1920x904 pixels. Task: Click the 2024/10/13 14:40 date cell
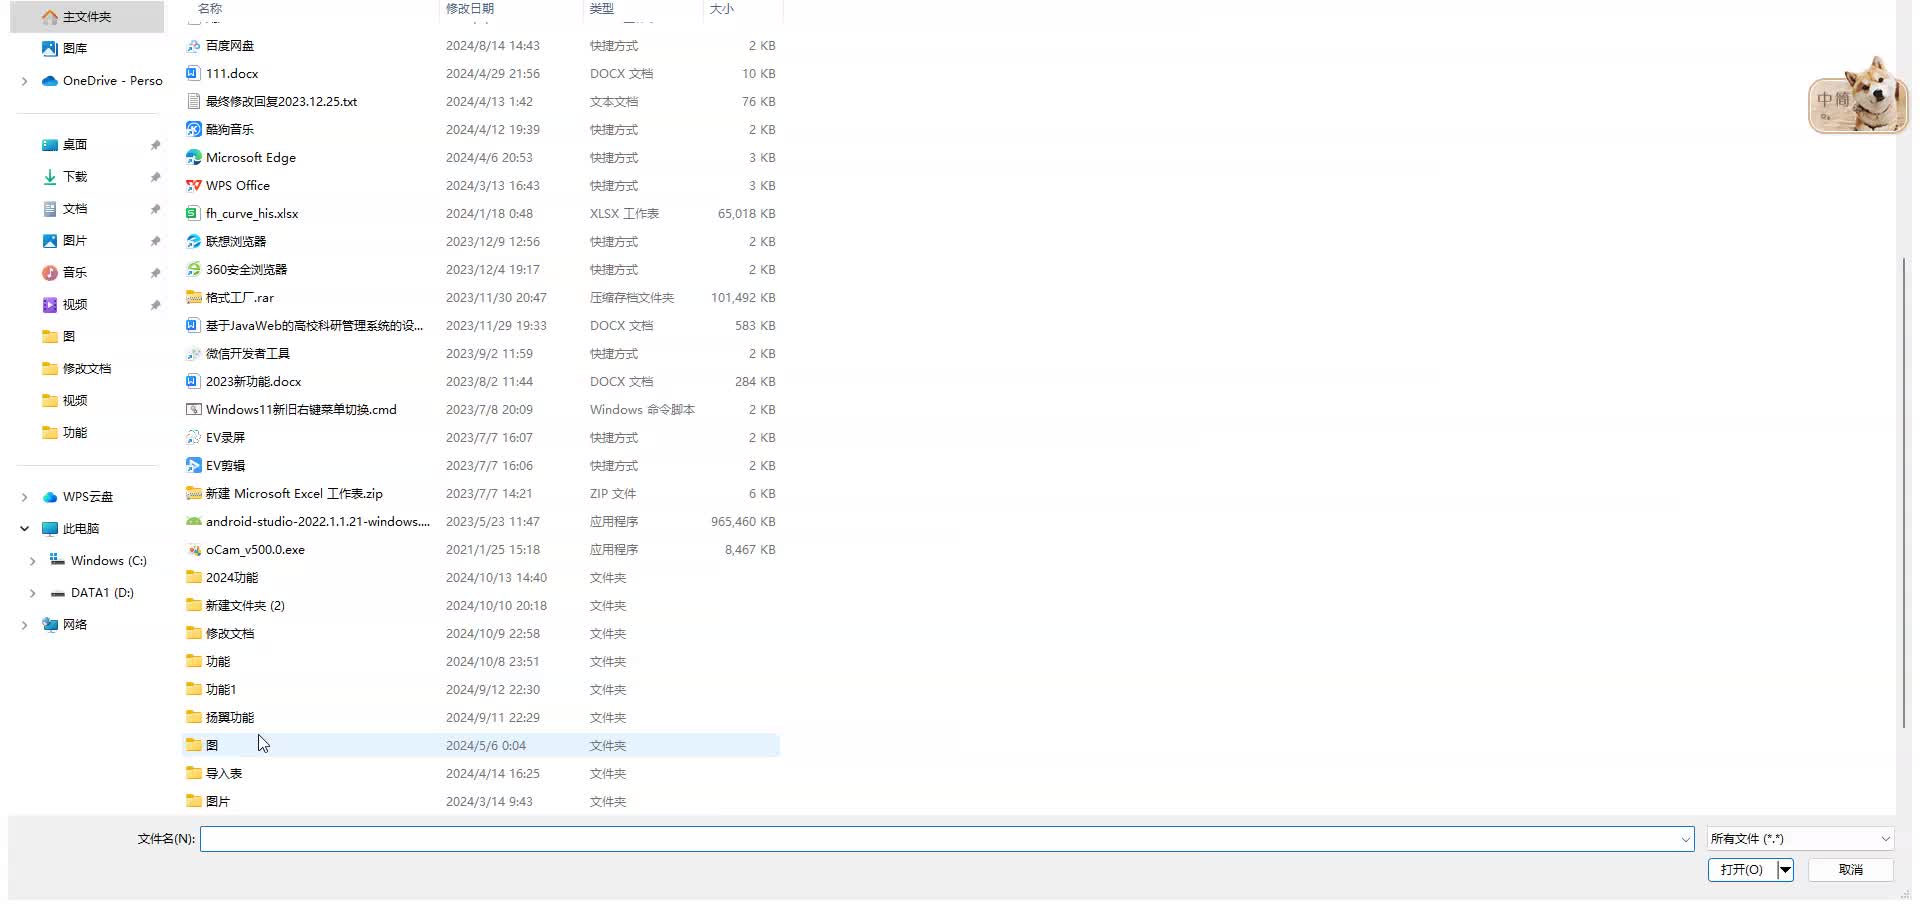coord(497,578)
